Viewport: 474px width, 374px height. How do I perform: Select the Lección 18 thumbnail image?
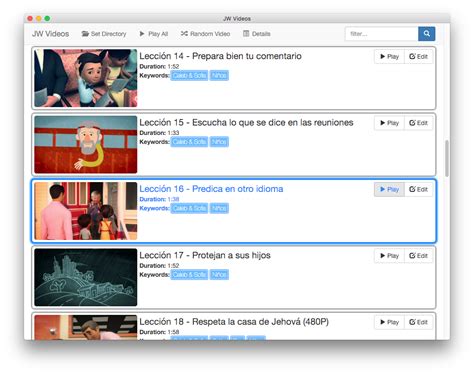point(86,327)
